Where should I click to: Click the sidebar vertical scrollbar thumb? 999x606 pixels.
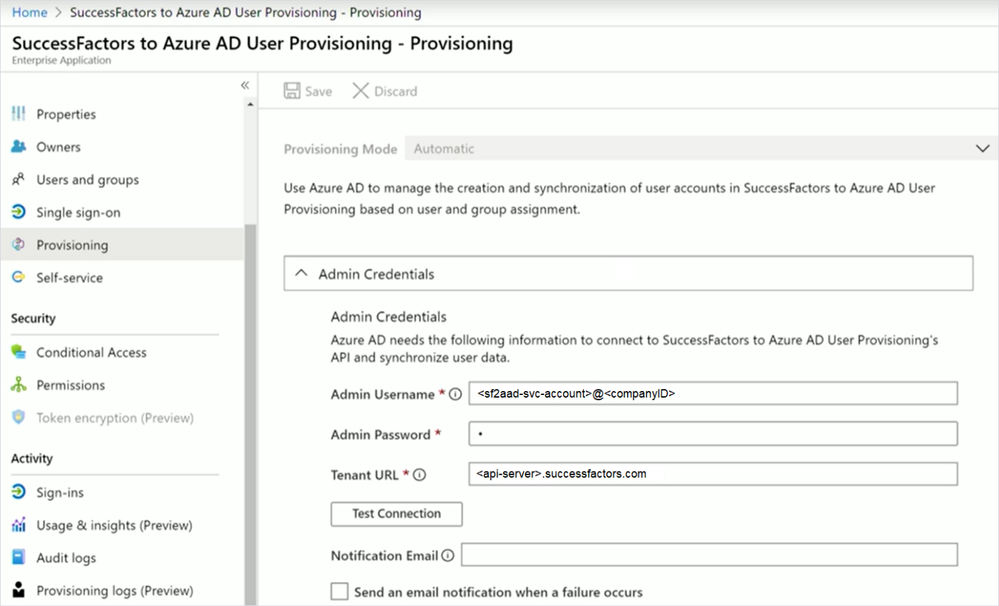[x=250, y=414]
